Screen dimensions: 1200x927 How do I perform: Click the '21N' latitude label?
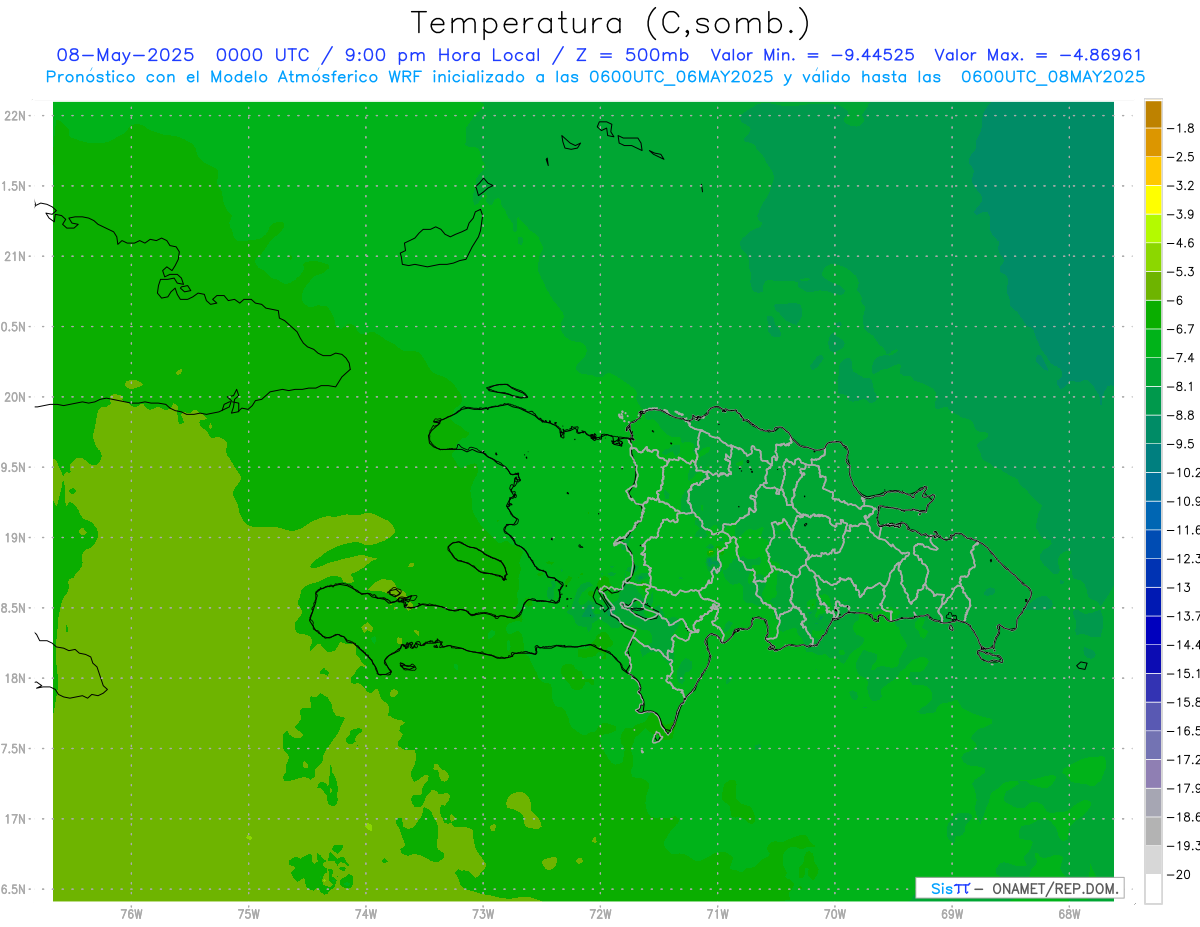[x=15, y=257]
